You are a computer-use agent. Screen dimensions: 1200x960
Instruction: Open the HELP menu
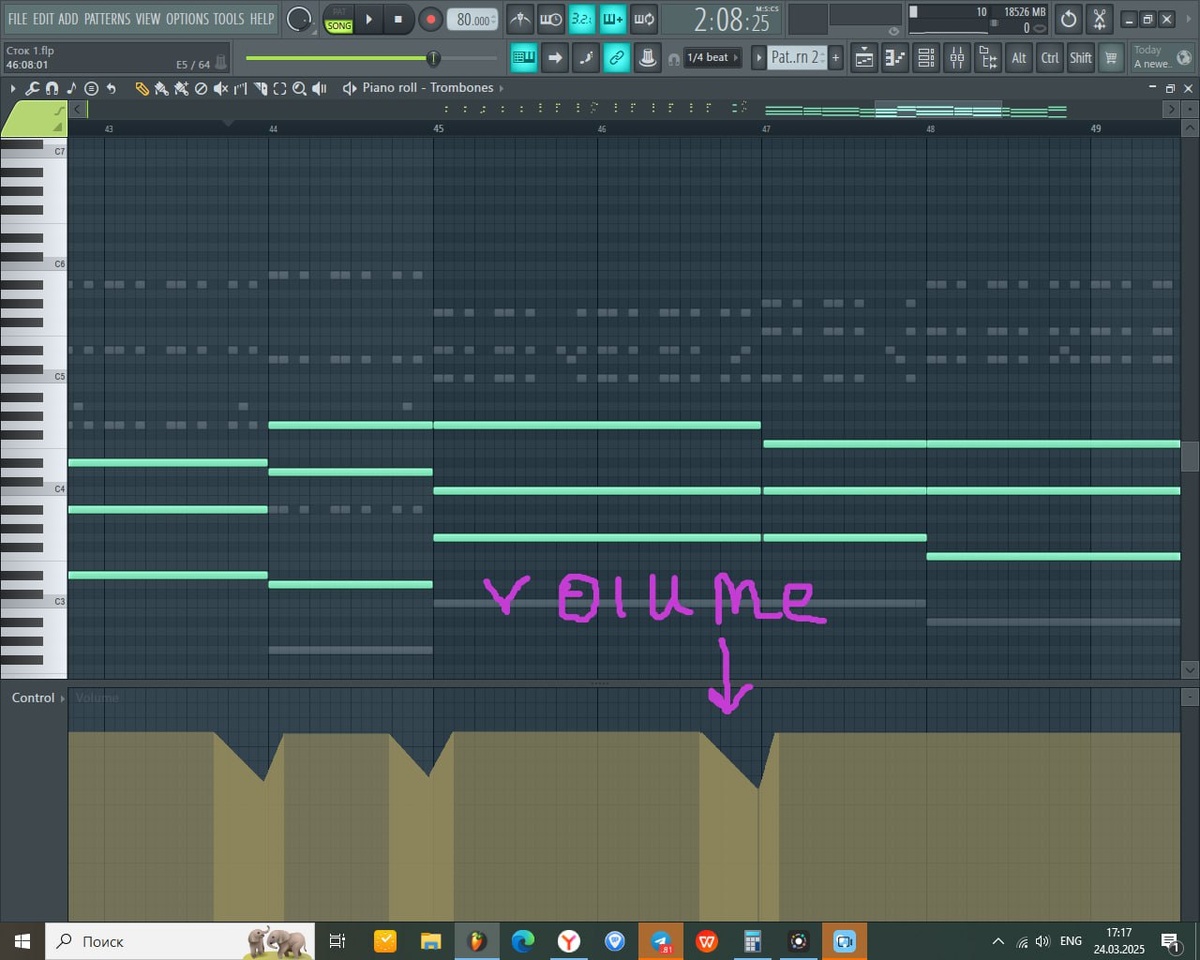coord(262,19)
